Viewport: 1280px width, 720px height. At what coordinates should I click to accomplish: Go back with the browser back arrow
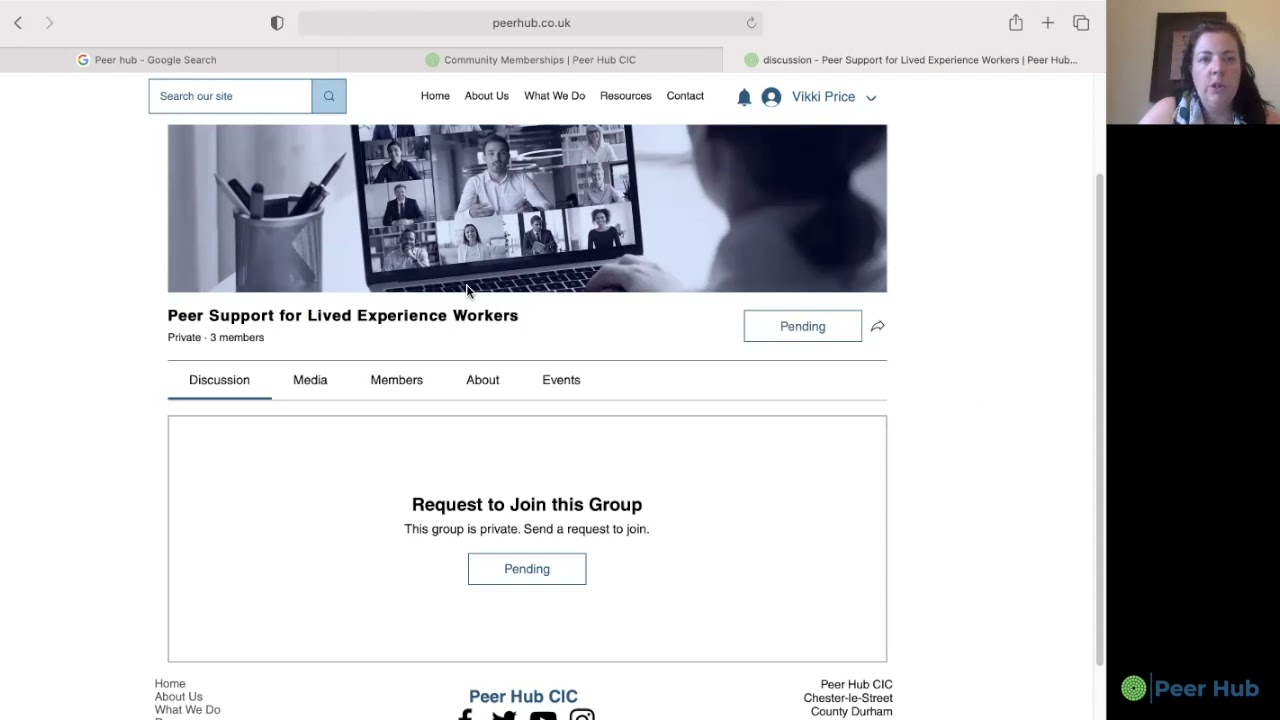tap(18, 23)
